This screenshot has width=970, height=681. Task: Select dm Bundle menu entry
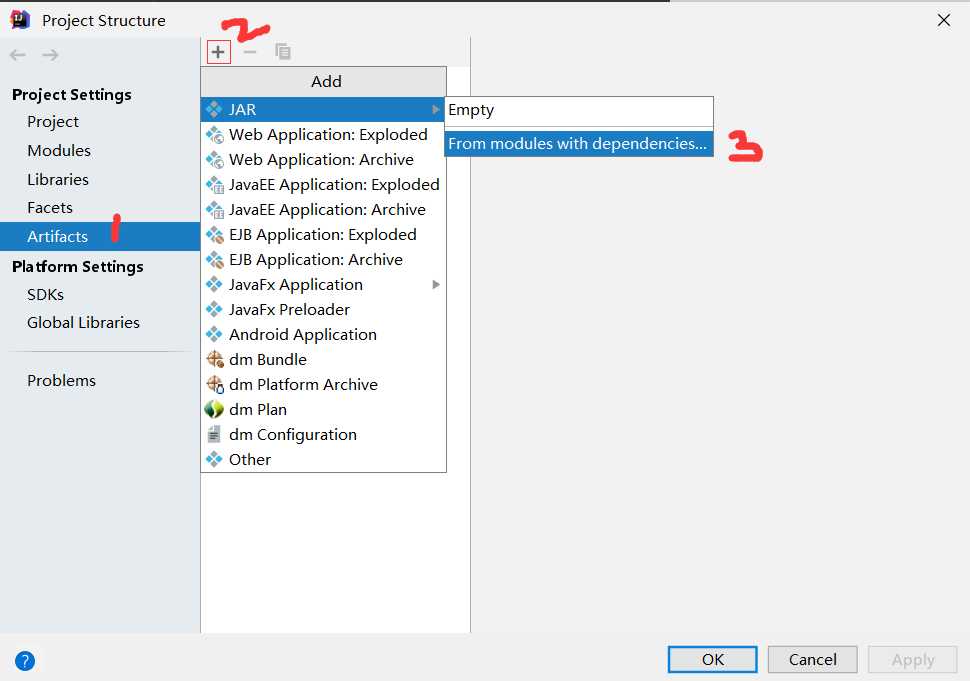(323, 359)
